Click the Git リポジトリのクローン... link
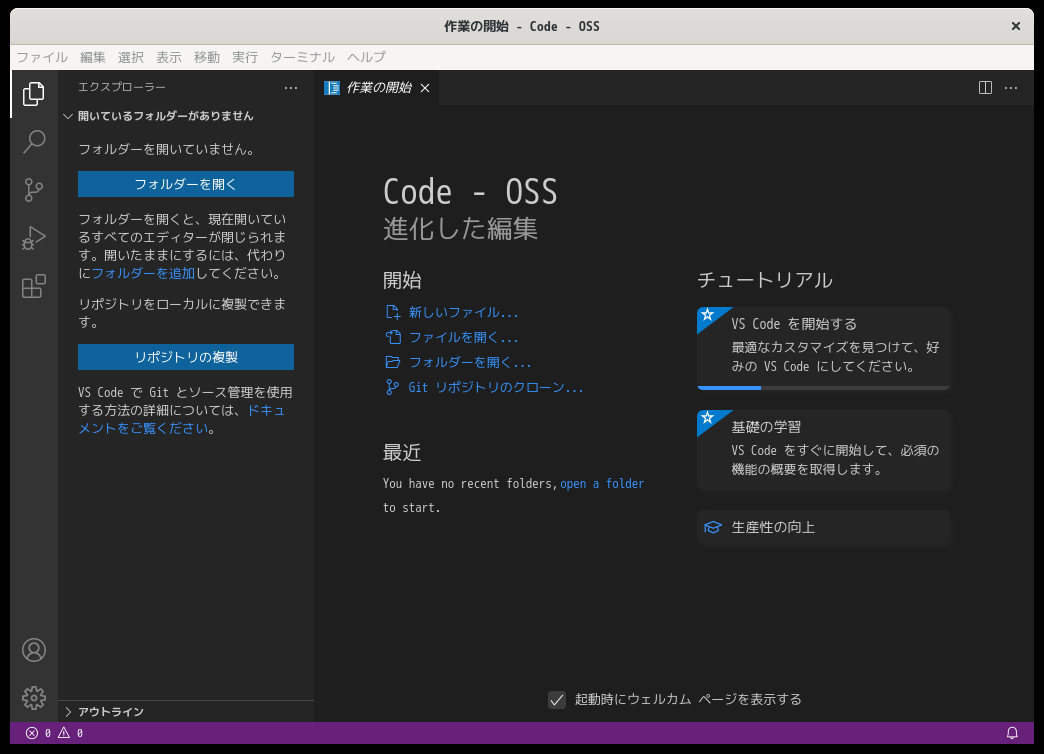This screenshot has width=1044, height=754. click(x=496, y=387)
